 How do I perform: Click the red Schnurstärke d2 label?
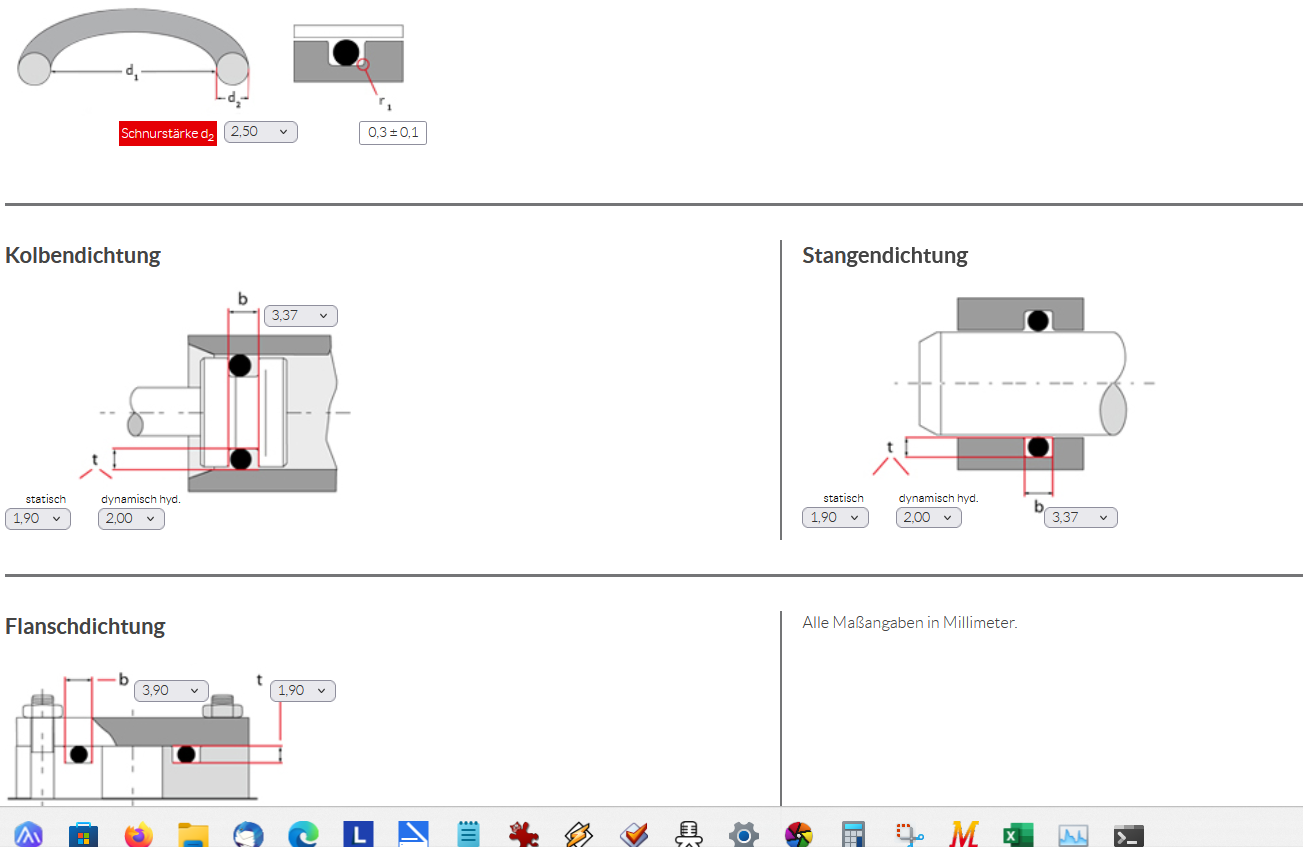(x=168, y=134)
